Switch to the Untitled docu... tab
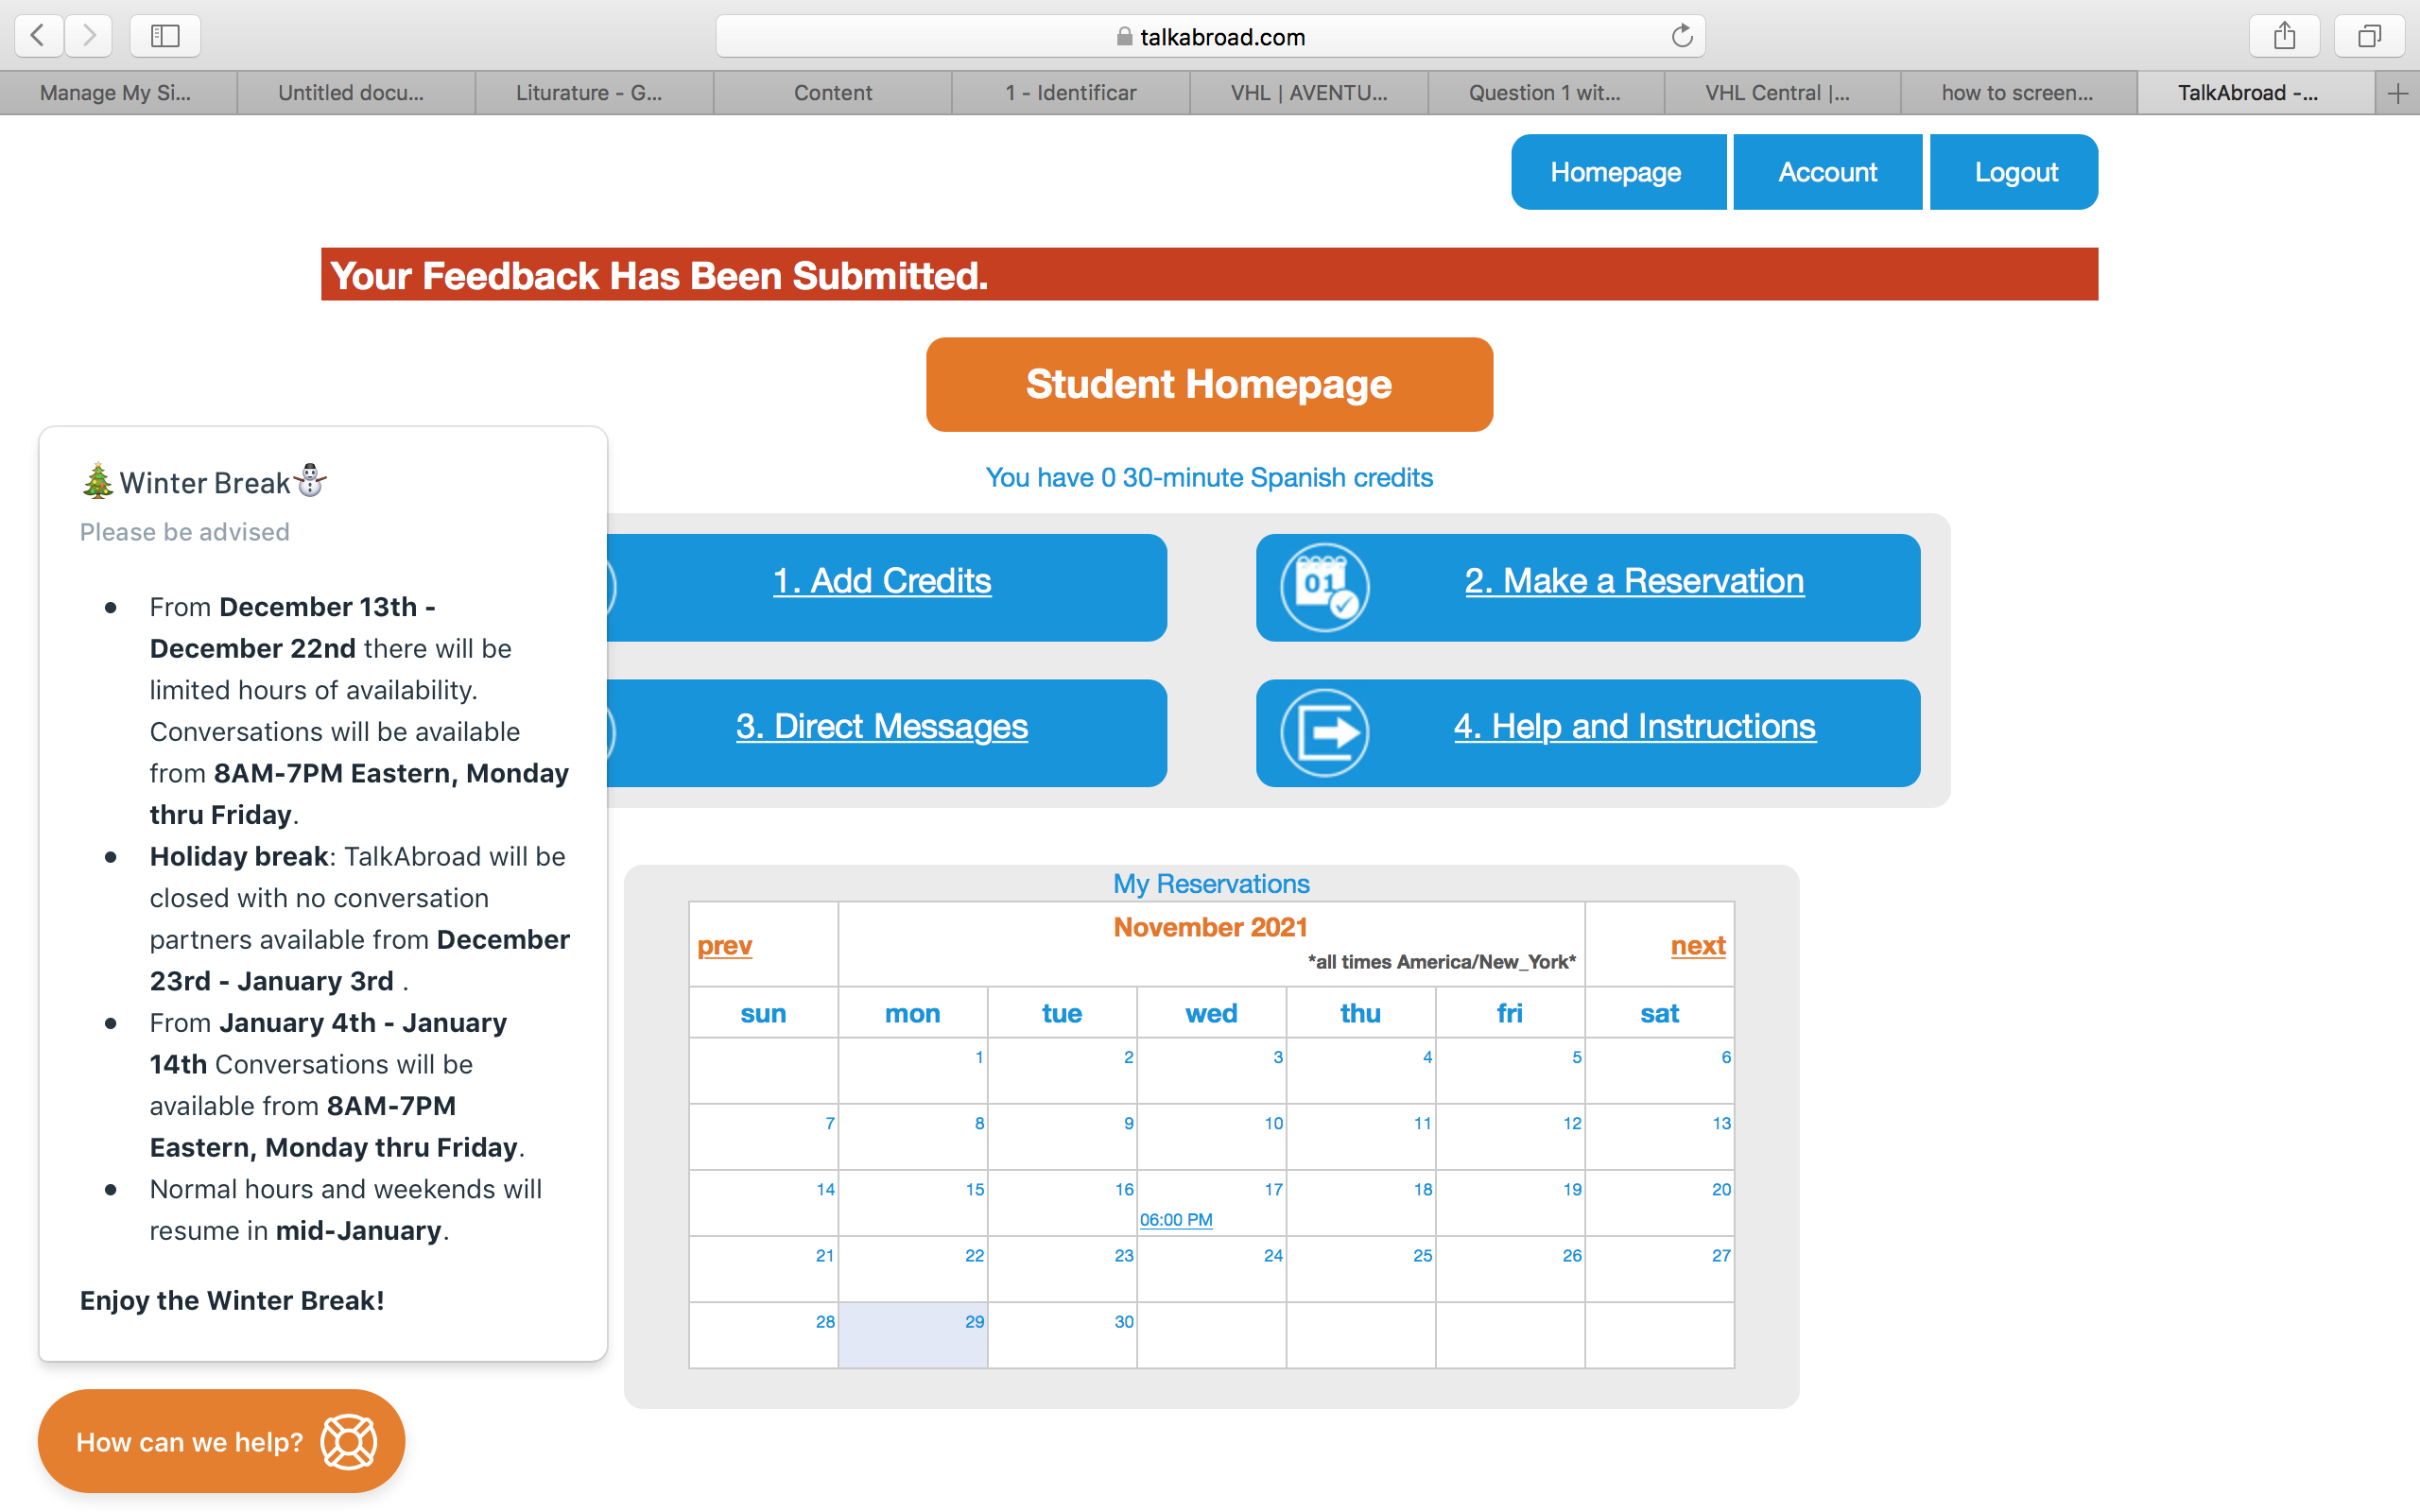This screenshot has height=1512, width=2420. pos(356,93)
